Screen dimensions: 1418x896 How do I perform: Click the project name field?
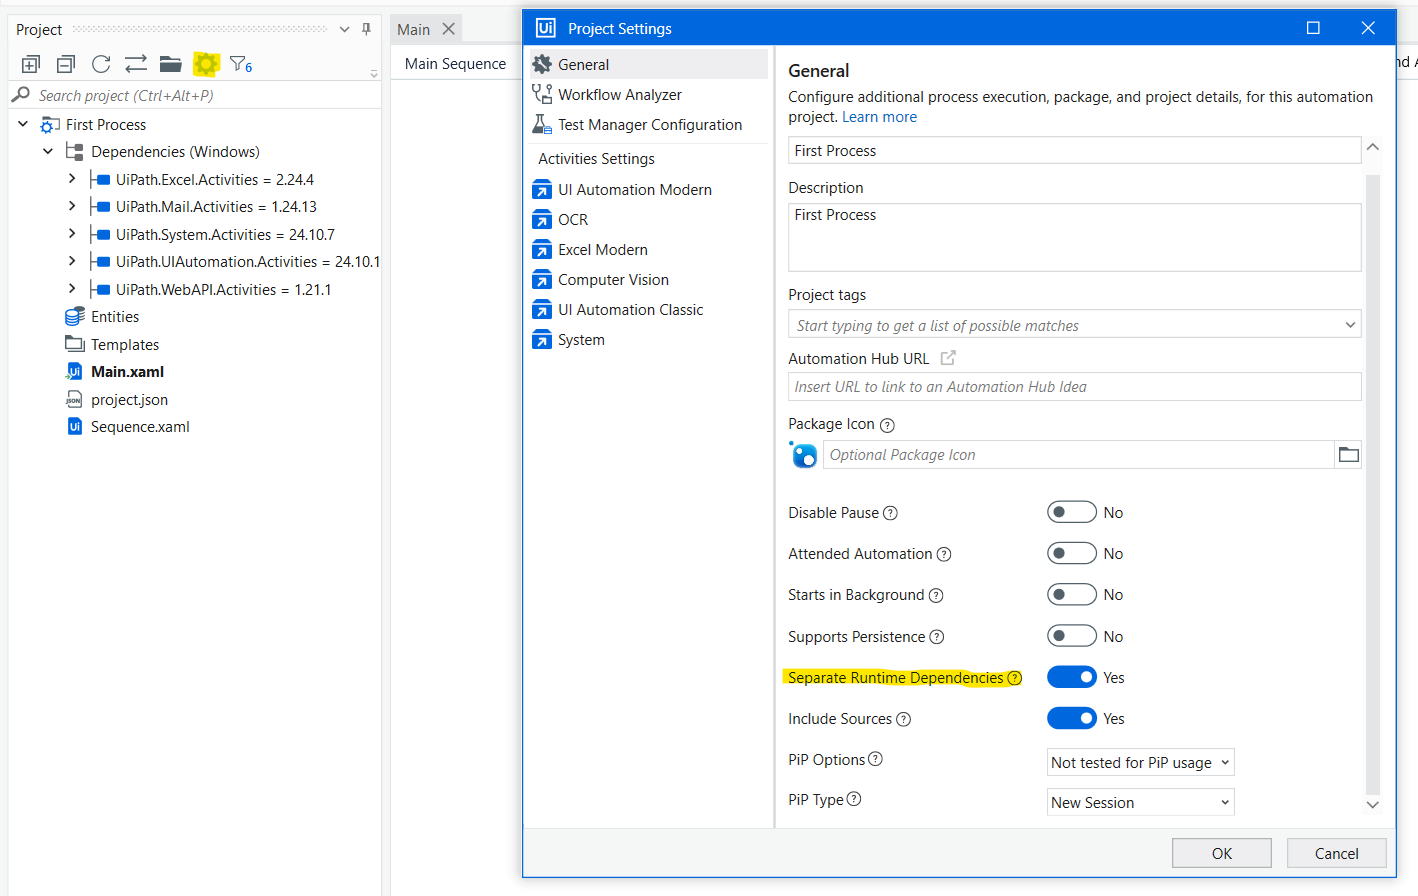(1074, 150)
